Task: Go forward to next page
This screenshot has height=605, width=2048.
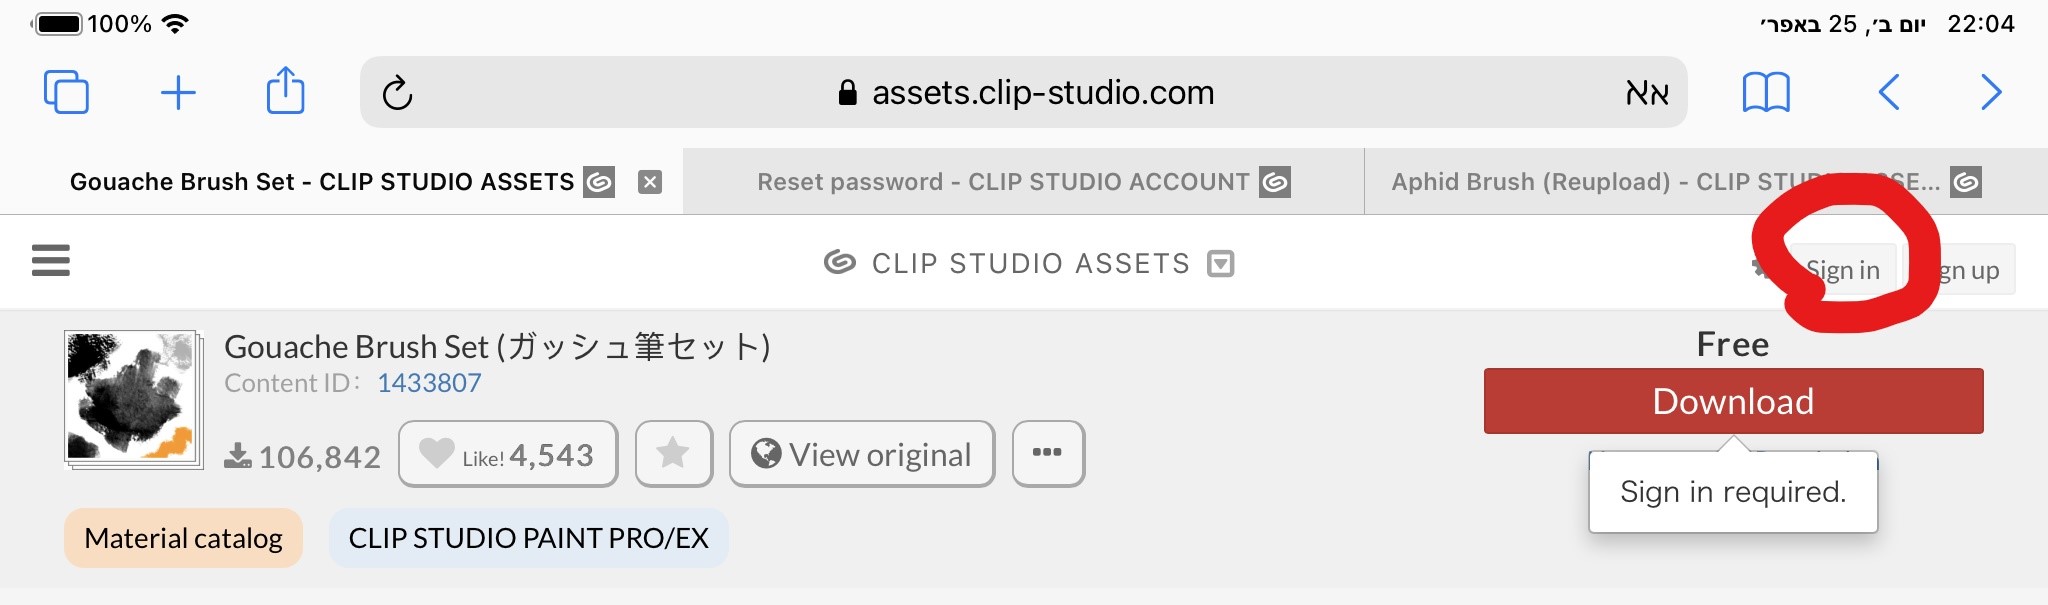Action: pos(1991,92)
